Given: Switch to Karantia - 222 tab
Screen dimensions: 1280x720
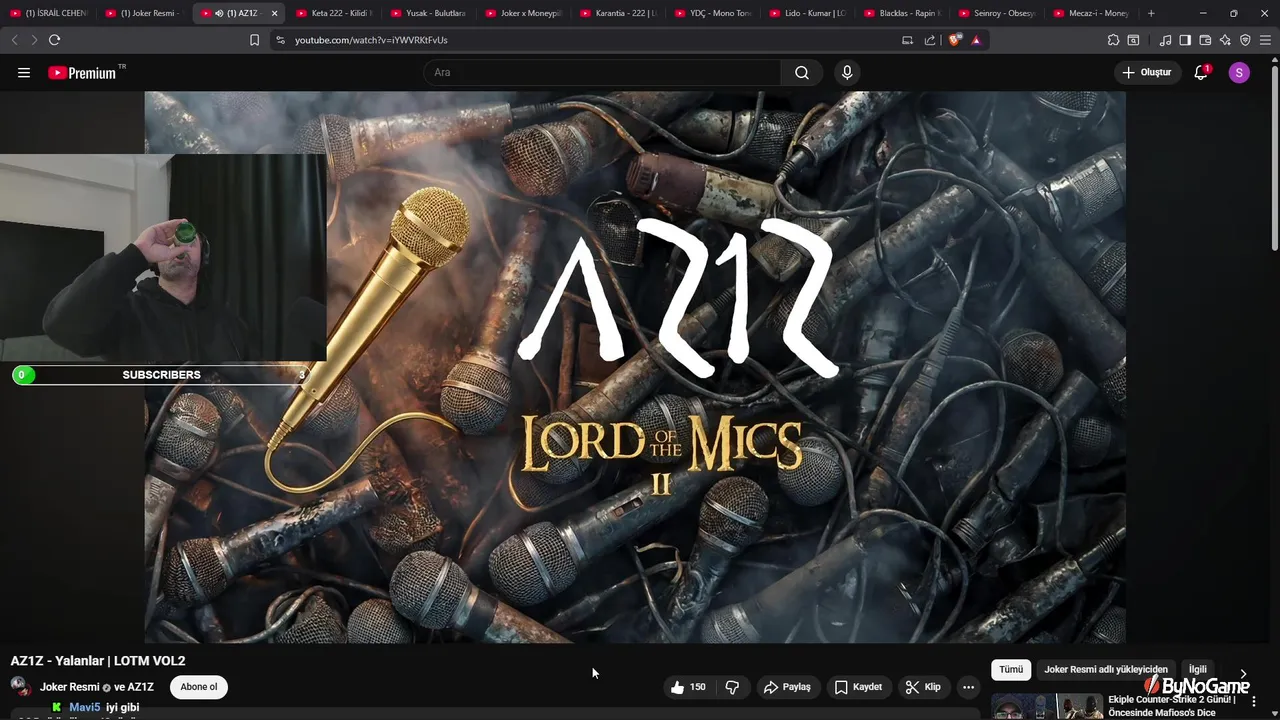Looking at the screenshot, I should point(618,13).
